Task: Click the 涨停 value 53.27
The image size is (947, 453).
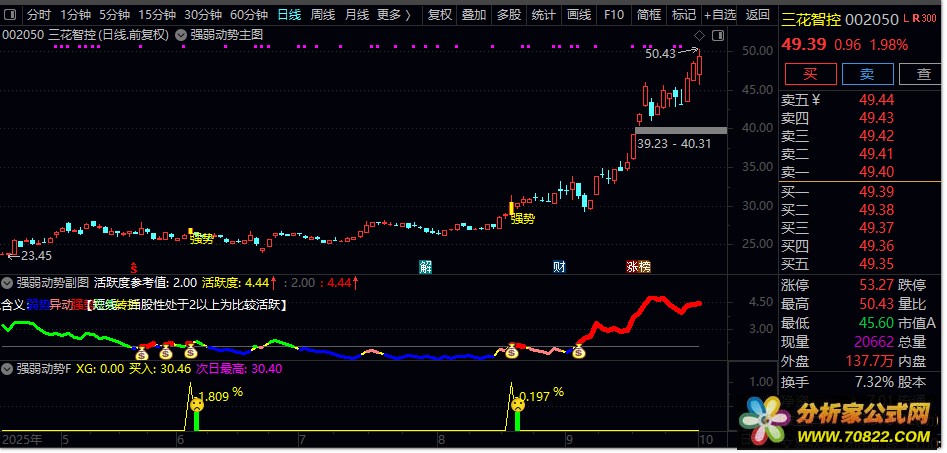Action: [x=876, y=285]
